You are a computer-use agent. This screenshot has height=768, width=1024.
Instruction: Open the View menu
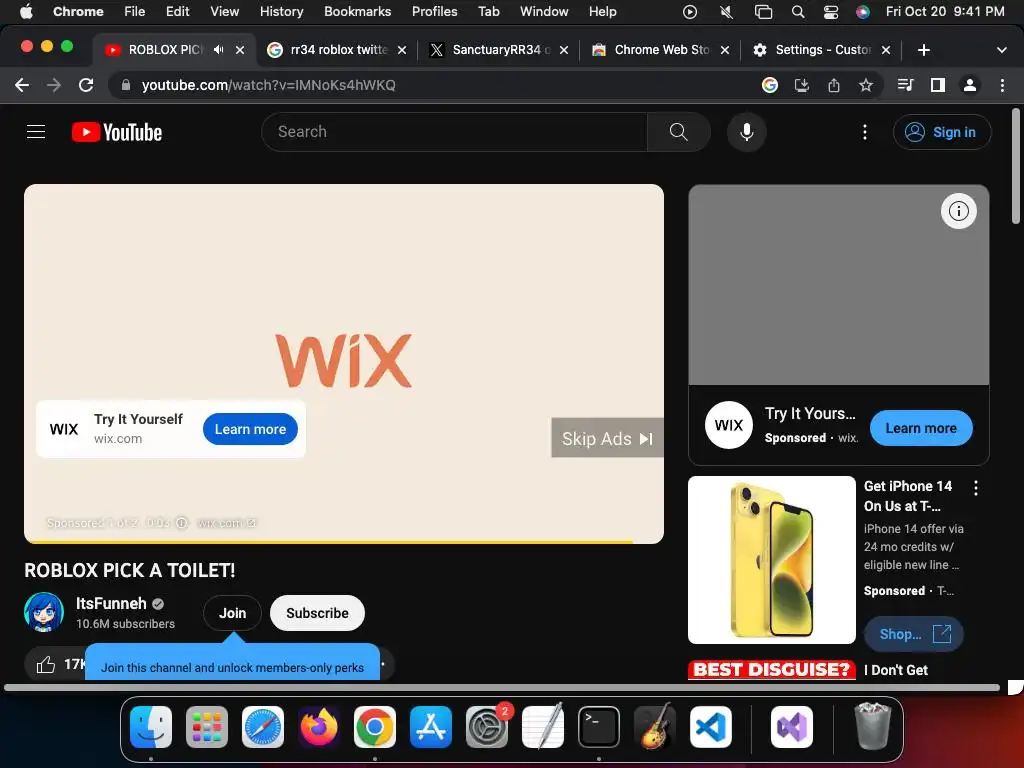[x=225, y=12]
